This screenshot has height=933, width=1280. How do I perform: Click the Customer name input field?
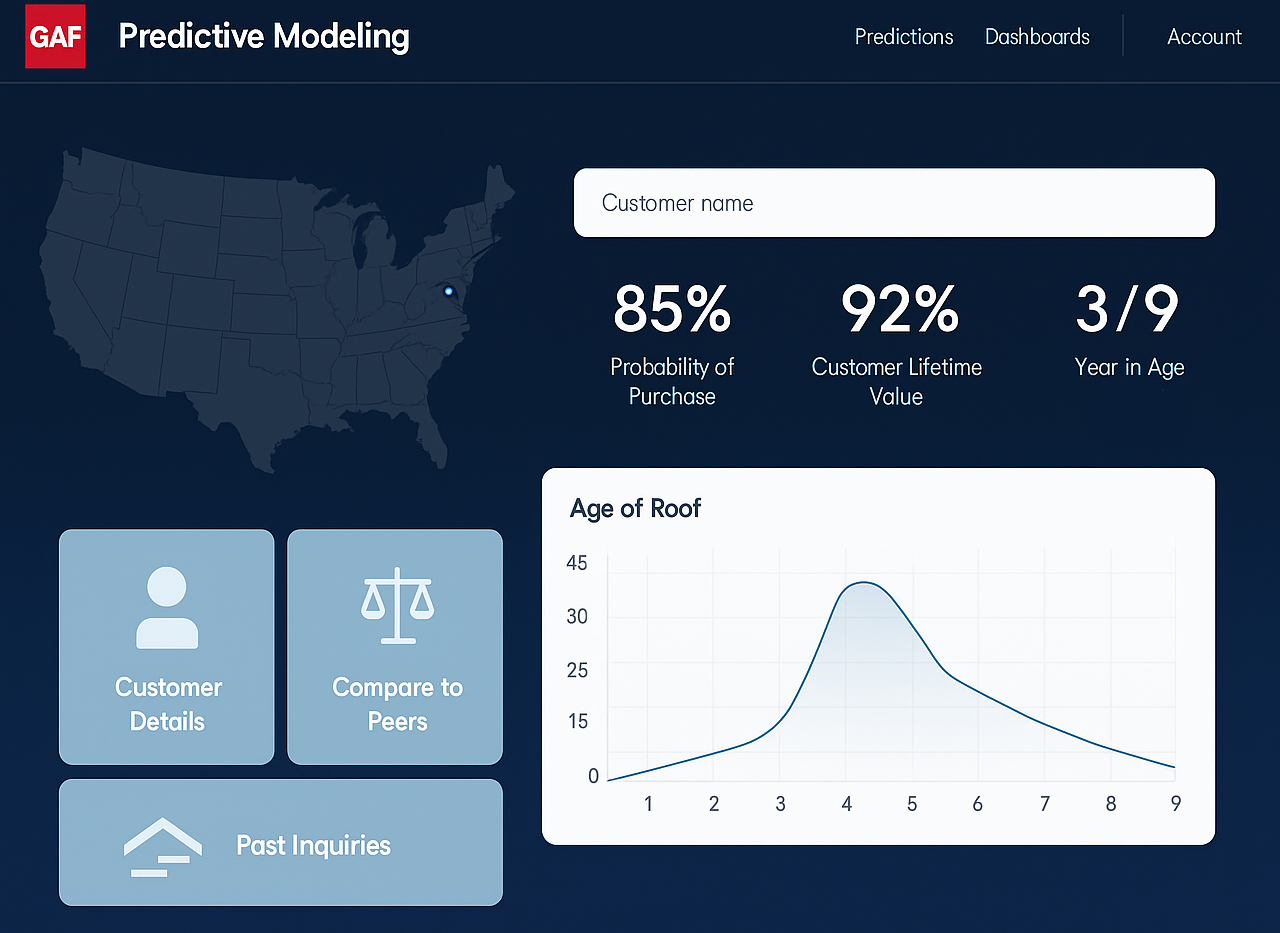[x=893, y=203]
